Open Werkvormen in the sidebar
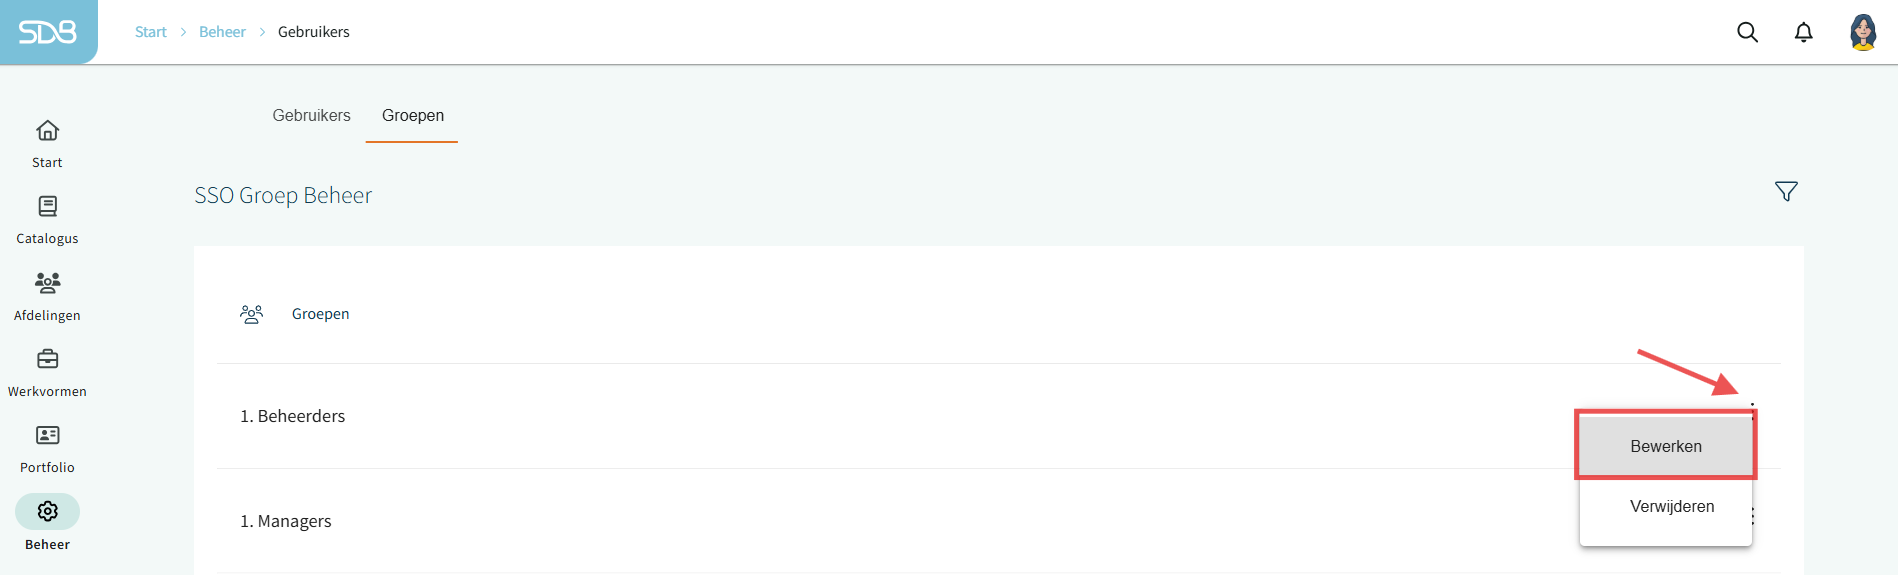The height and width of the screenshot is (575, 1898). pyautogui.click(x=47, y=372)
